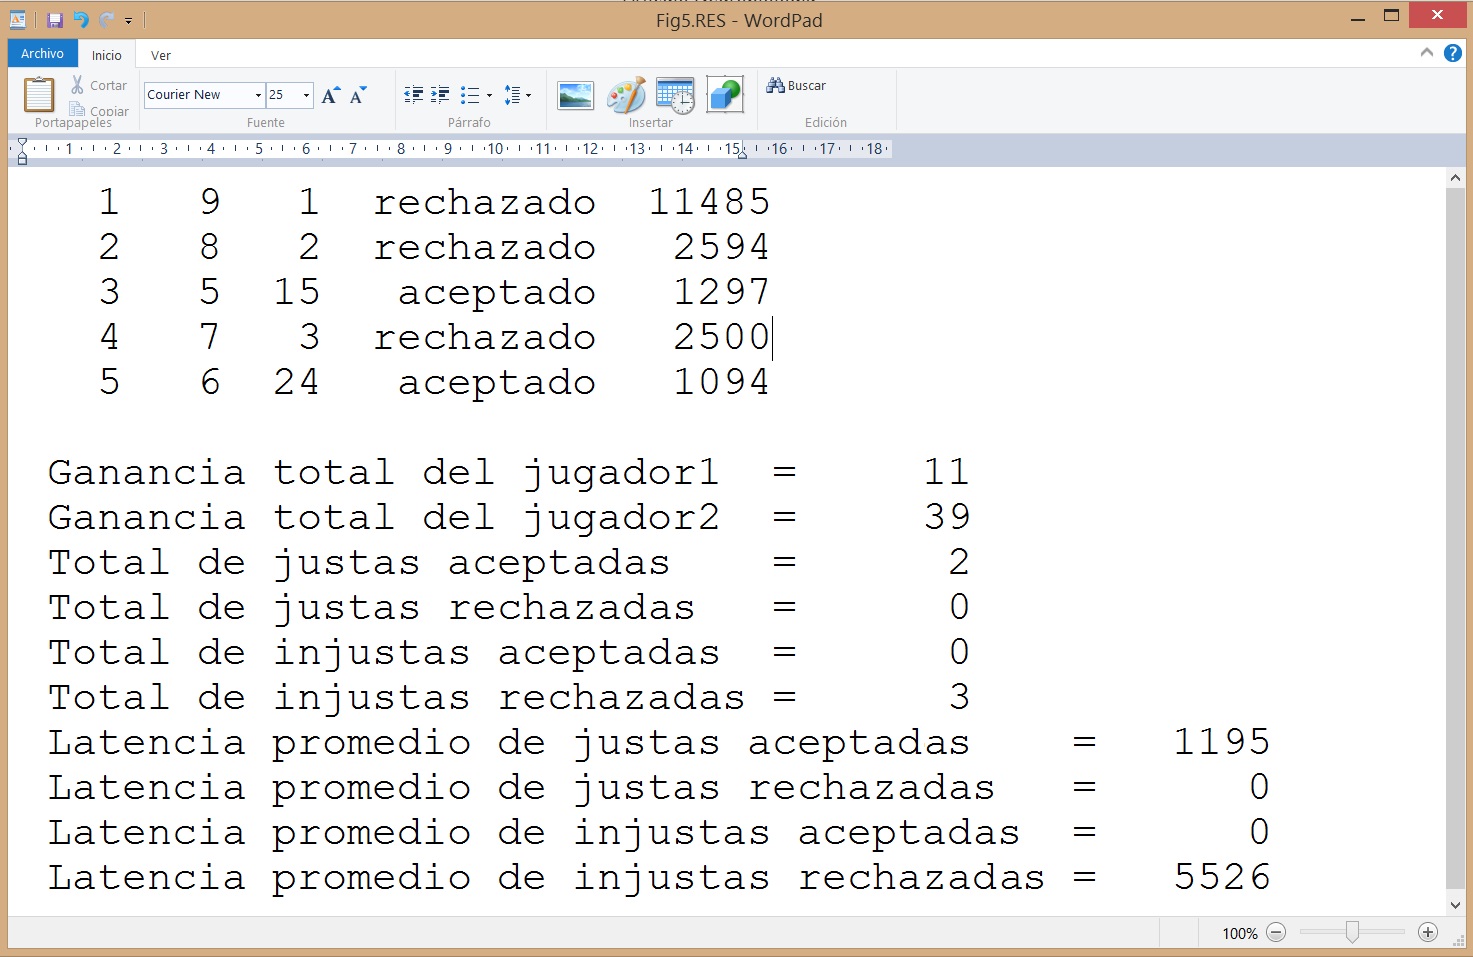Undo the last edit
This screenshot has width=1473, height=957.
coord(79,19)
